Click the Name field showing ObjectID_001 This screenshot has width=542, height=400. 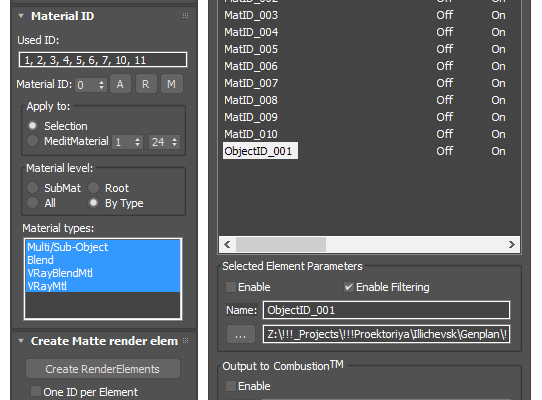click(386, 310)
